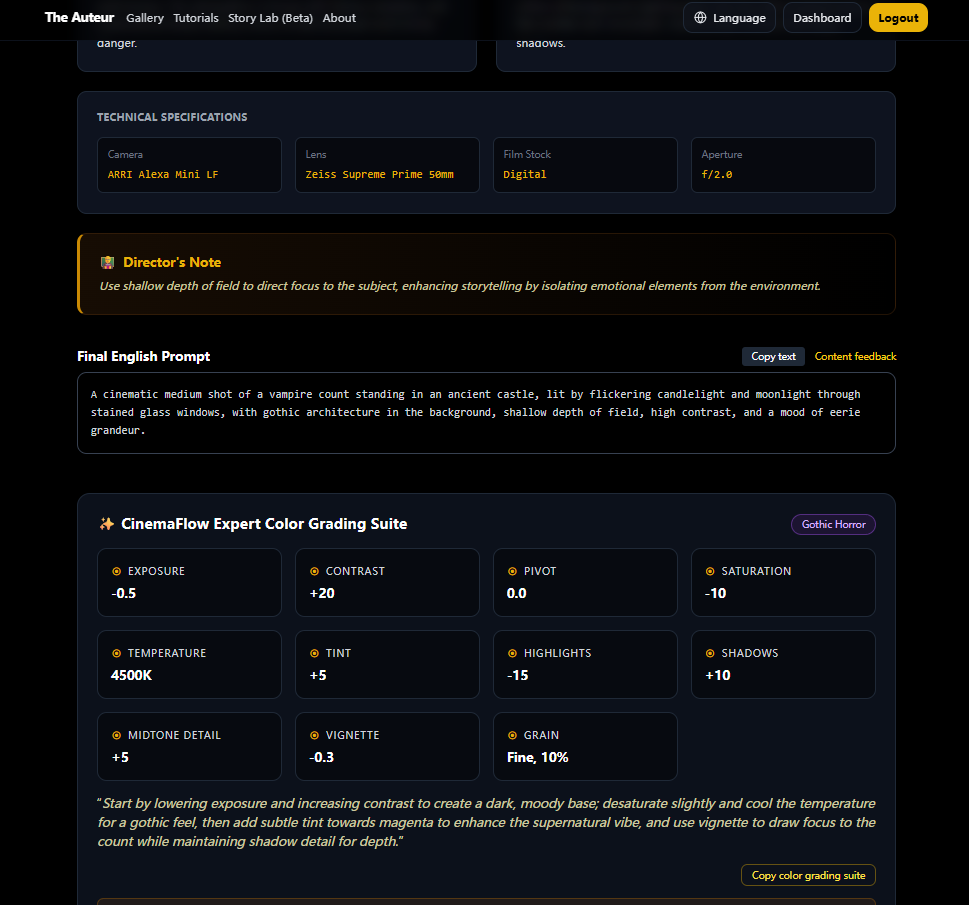
Task: Click the Grain target icon
Action: click(x=512, y=735)
